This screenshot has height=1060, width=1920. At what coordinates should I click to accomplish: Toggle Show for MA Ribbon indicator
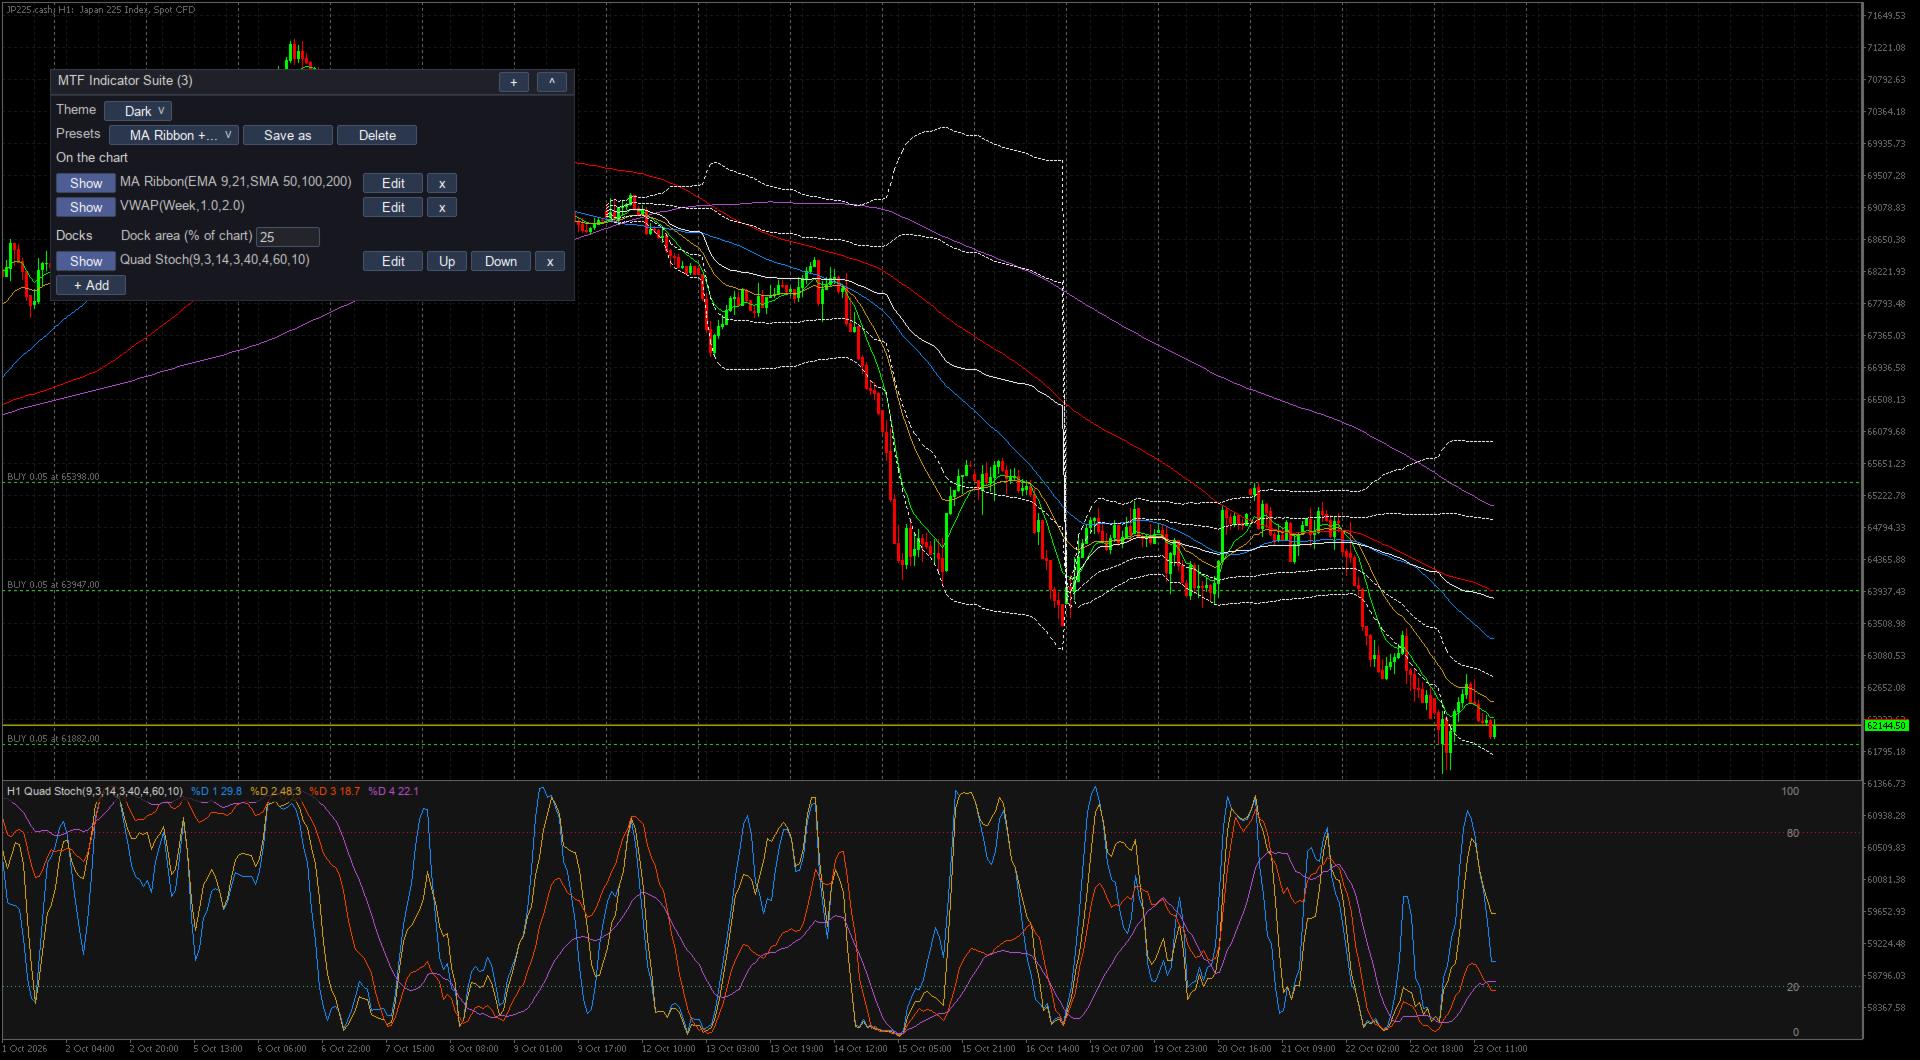(86, 183)
